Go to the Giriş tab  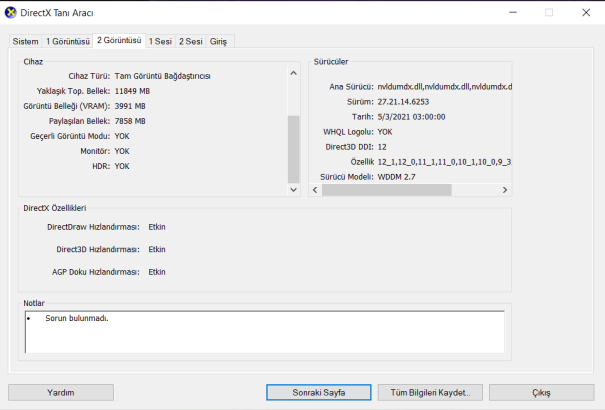tap(218, 41)
